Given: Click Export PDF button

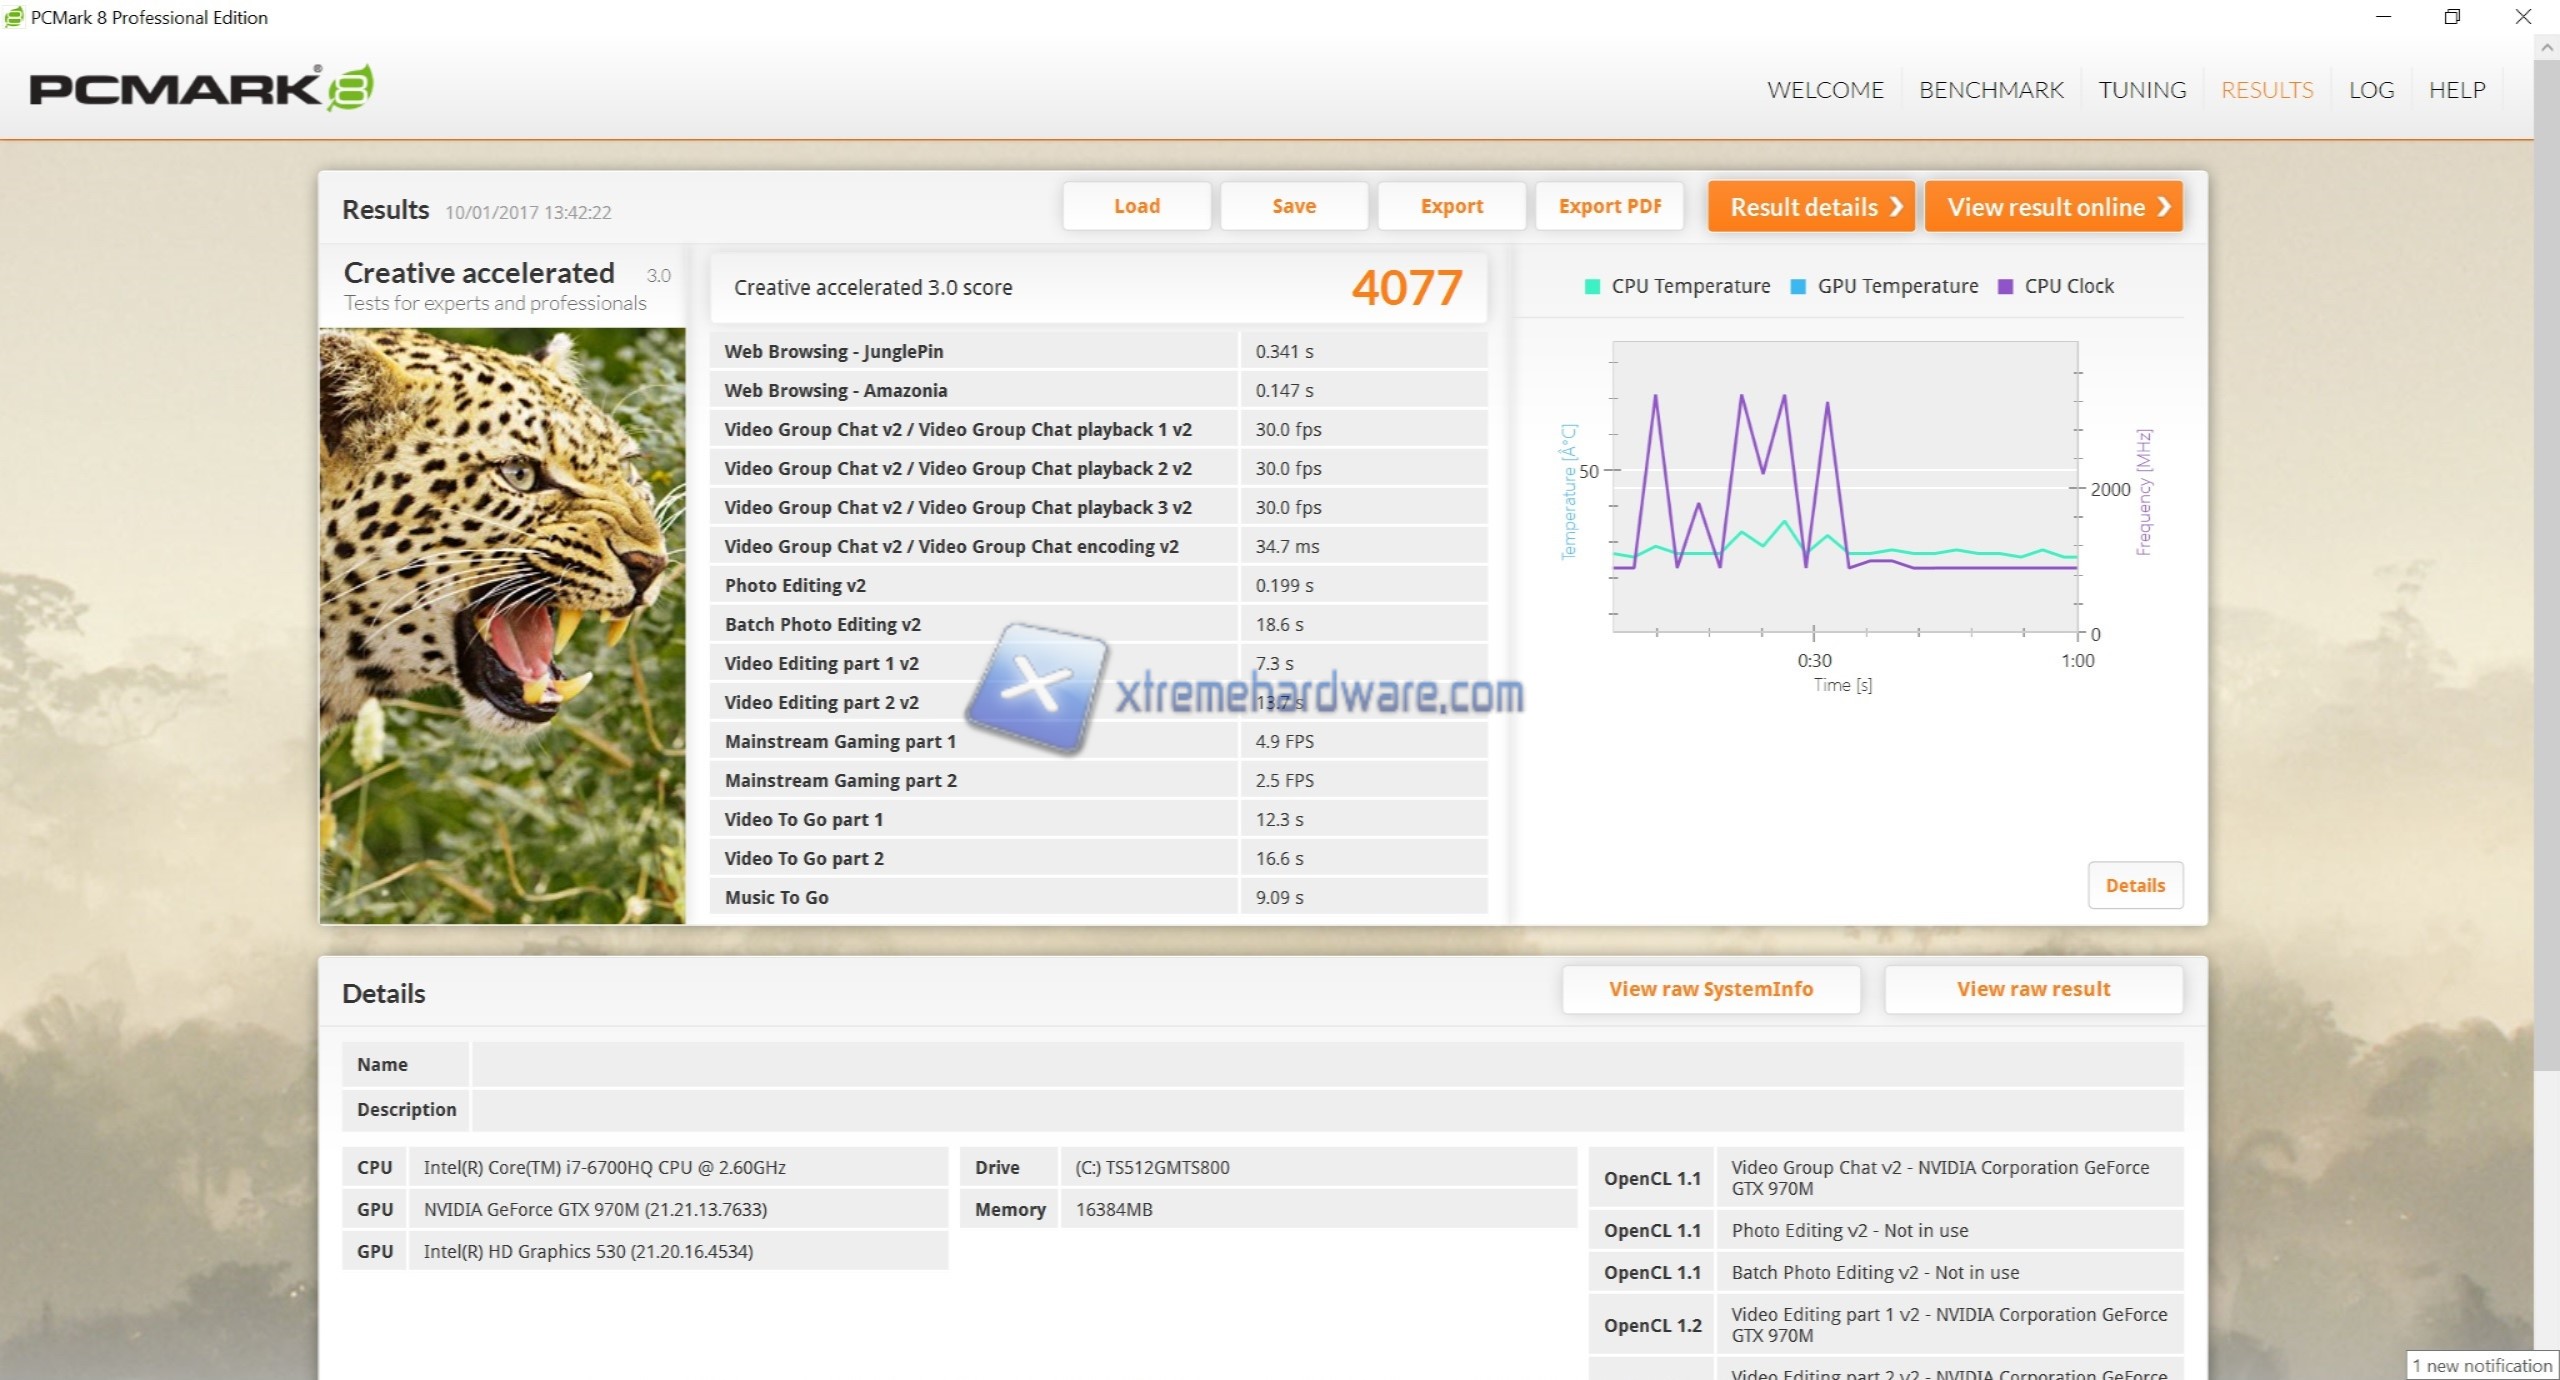Looking at the screenshot, I should tap(1609, 206).
